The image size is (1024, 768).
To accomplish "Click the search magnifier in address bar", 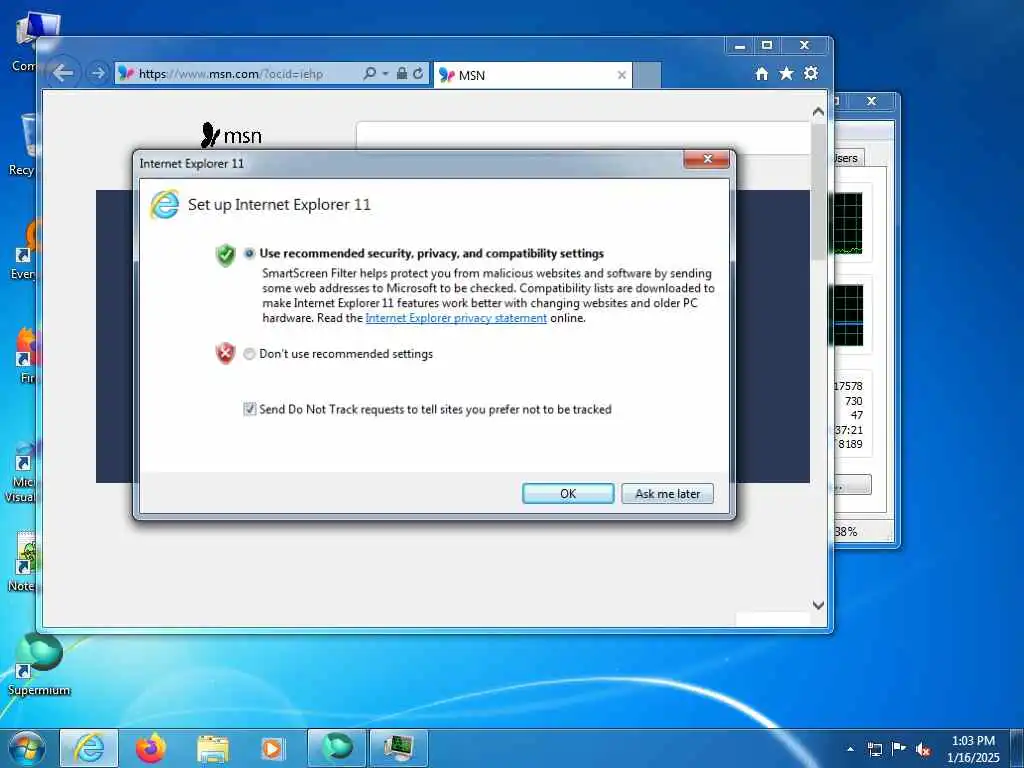I will click(369, 73).
